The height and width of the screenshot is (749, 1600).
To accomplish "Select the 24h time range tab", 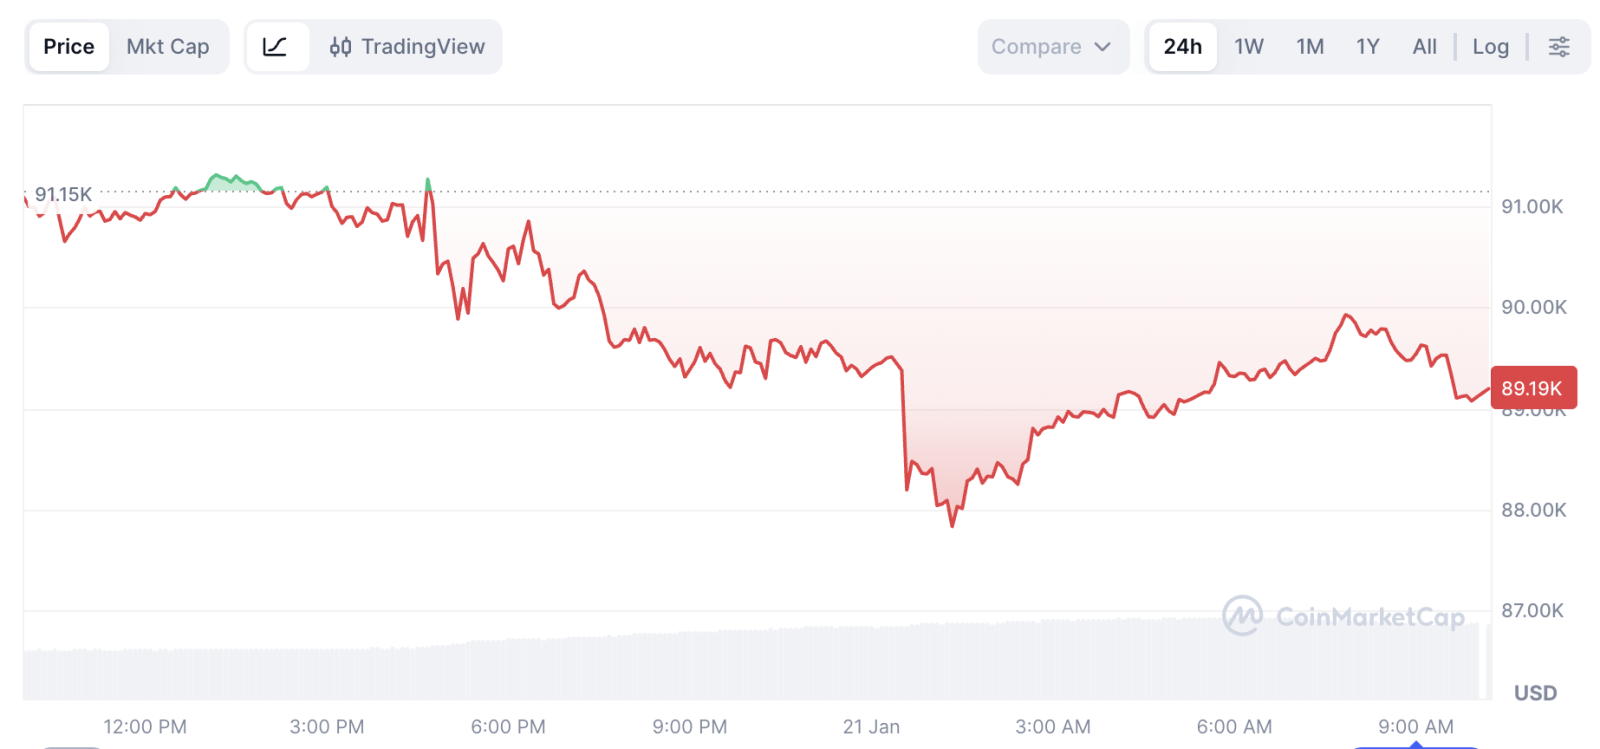I will point(1182,47).
